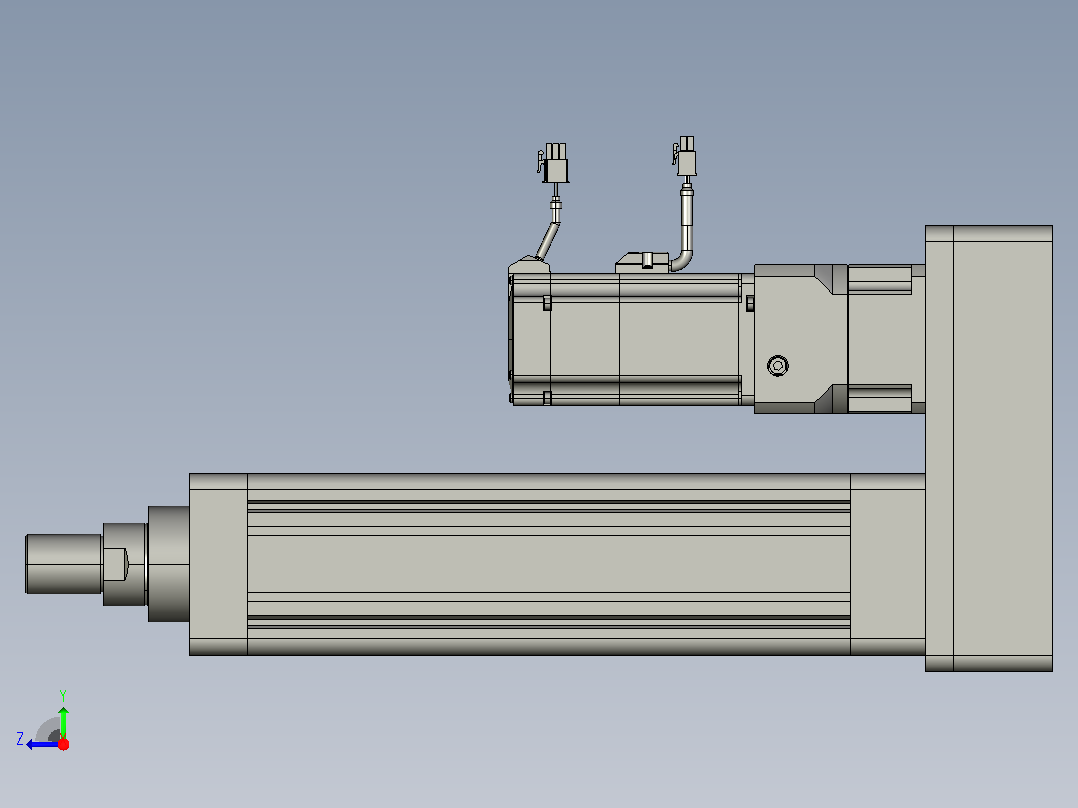The height and width of the screenshot is (808, 1078).
Task: Click the "Z" axis label
Action: point(20,739)
